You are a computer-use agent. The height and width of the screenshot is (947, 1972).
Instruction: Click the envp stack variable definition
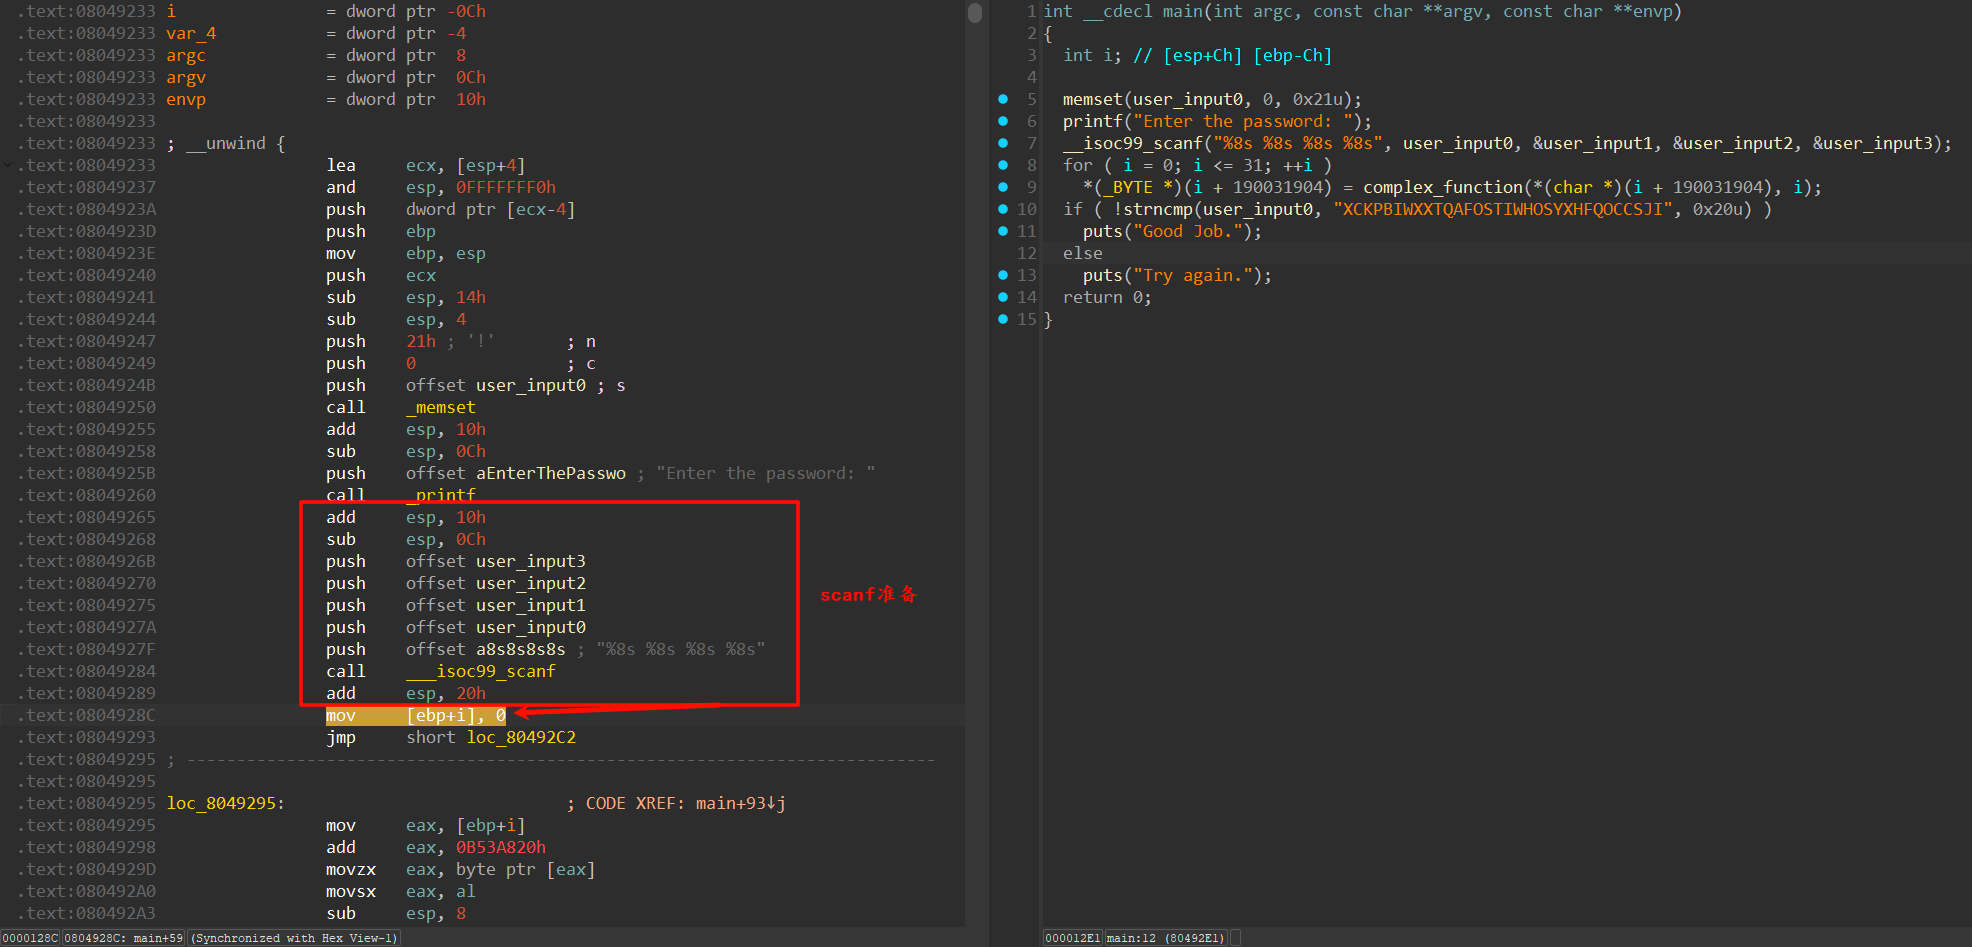click(x=186, y=99)
